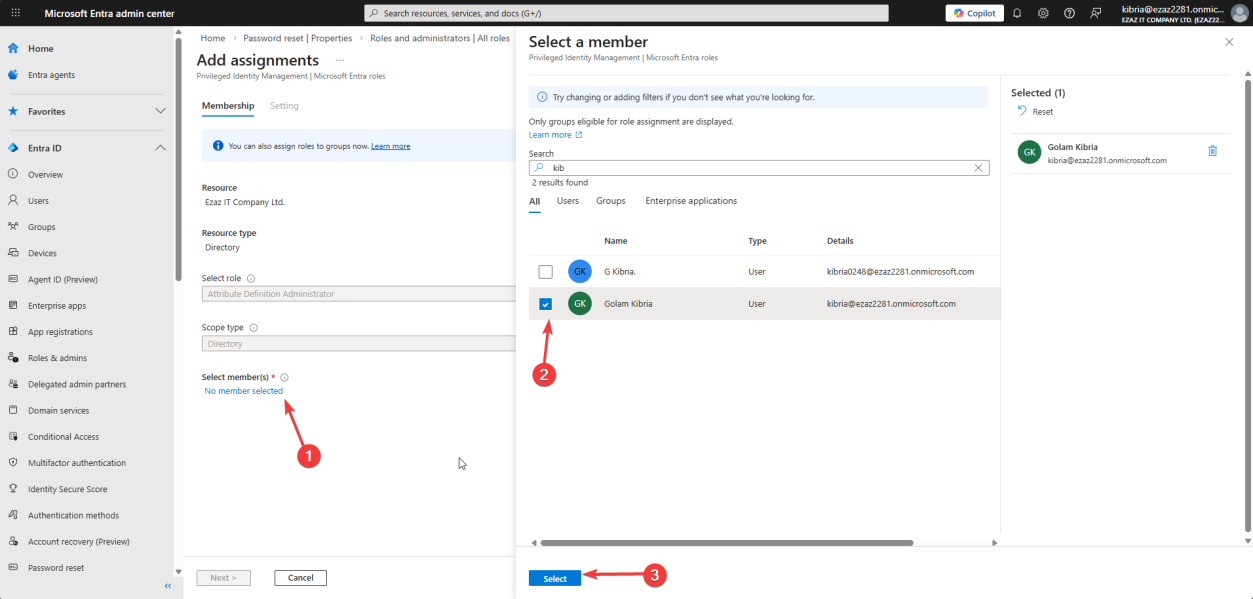Screen dimensions: 1253x599
Task: Open the No member selected link
Action: point(244,391)
